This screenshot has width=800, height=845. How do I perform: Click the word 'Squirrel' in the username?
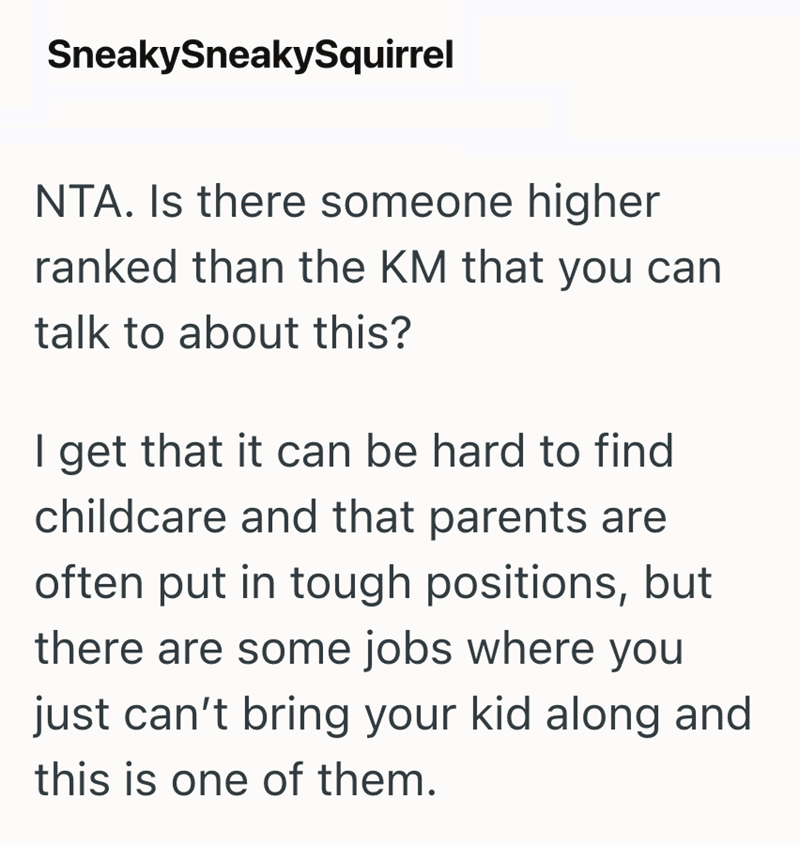[384, 56]
